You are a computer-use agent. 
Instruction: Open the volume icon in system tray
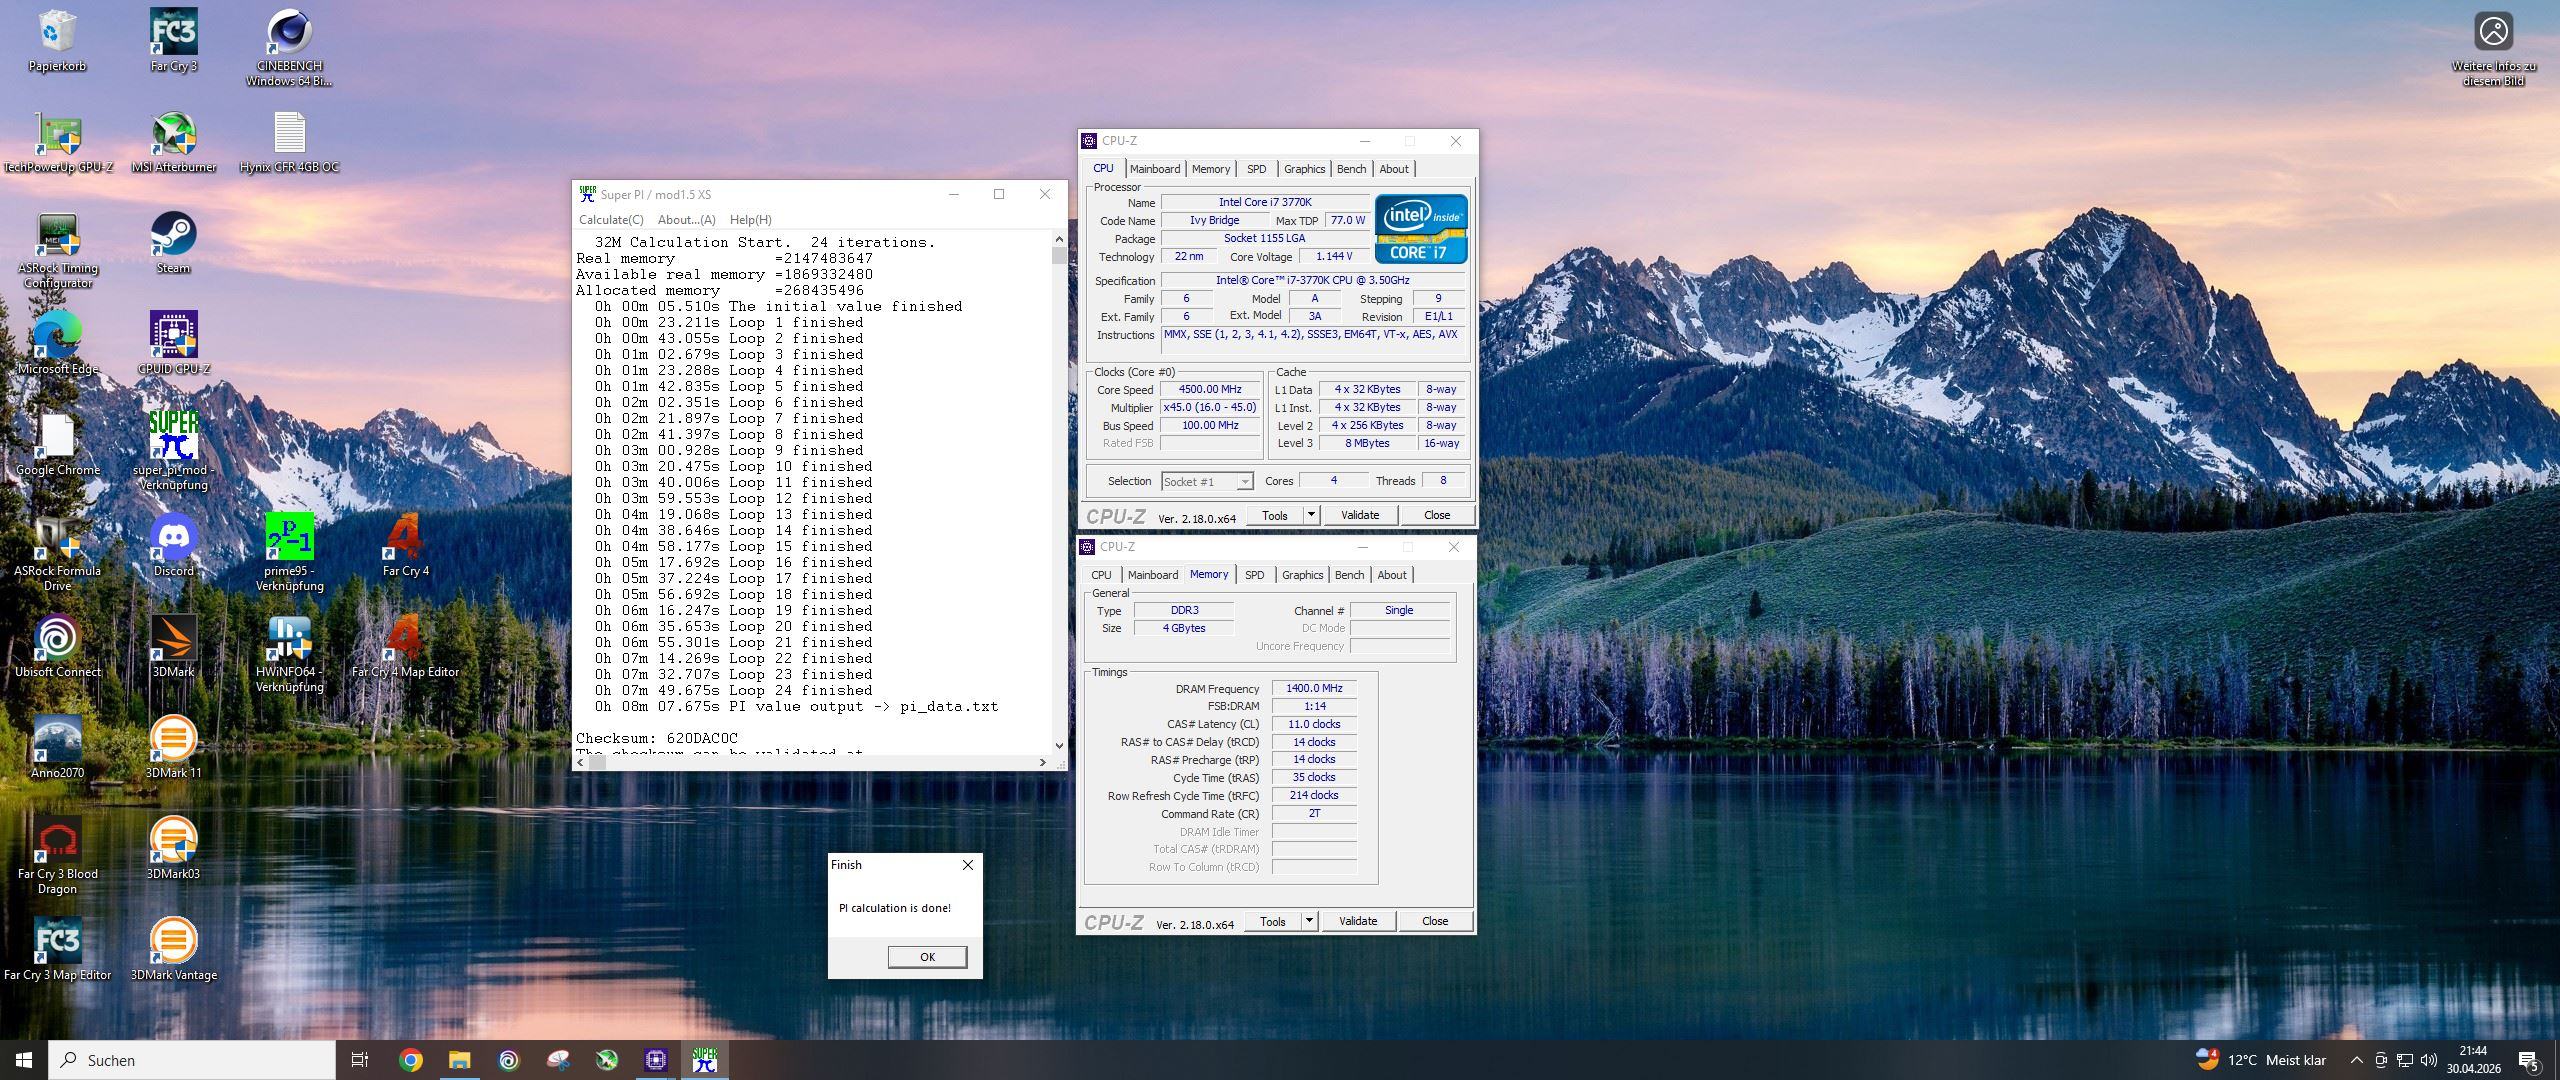tap(2428, 1060)
